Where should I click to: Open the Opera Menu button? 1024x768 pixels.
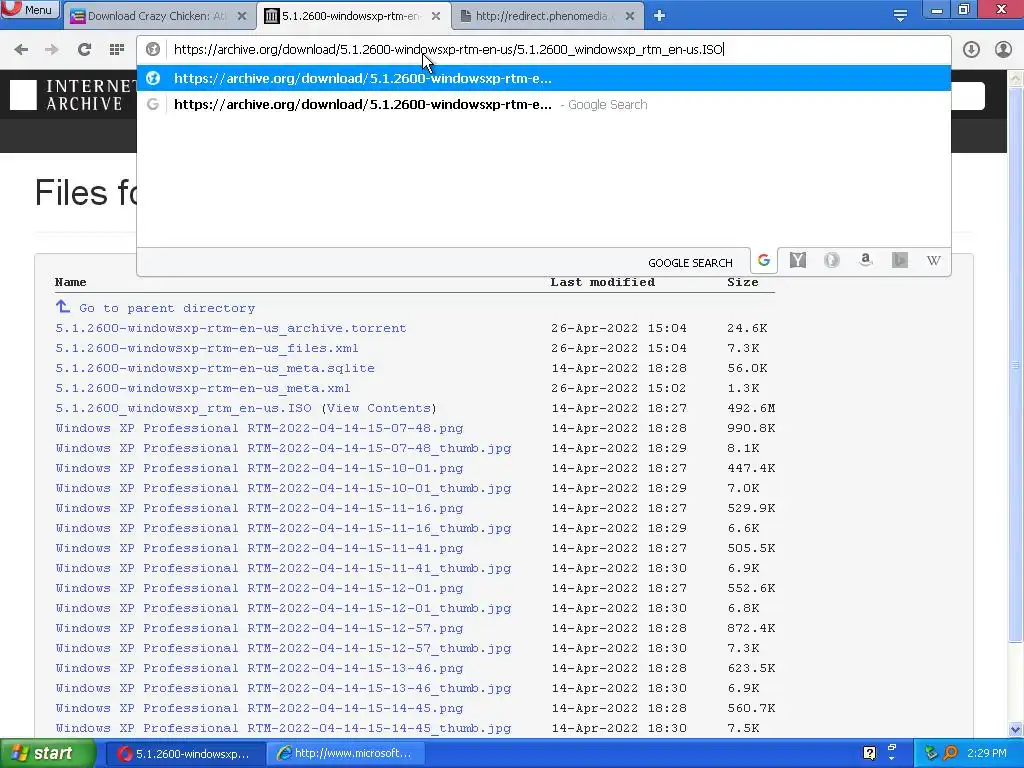coord(29,9)
